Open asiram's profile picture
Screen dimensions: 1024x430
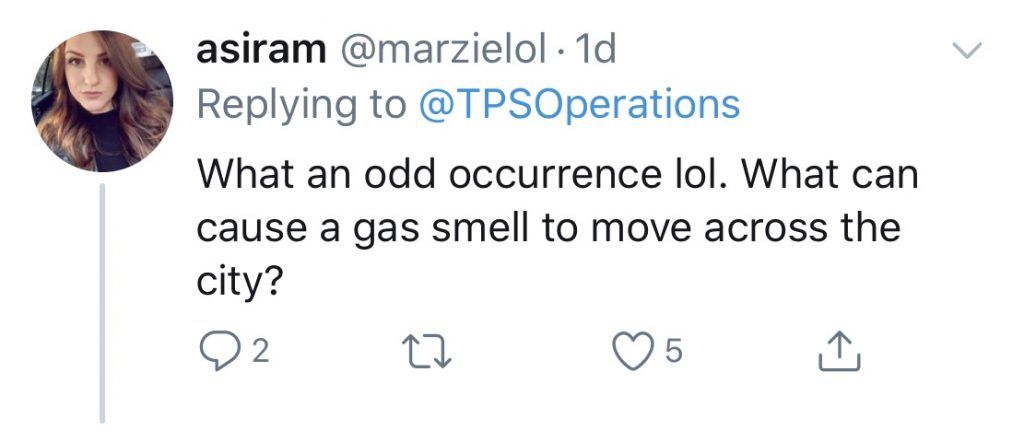(100, 101)
